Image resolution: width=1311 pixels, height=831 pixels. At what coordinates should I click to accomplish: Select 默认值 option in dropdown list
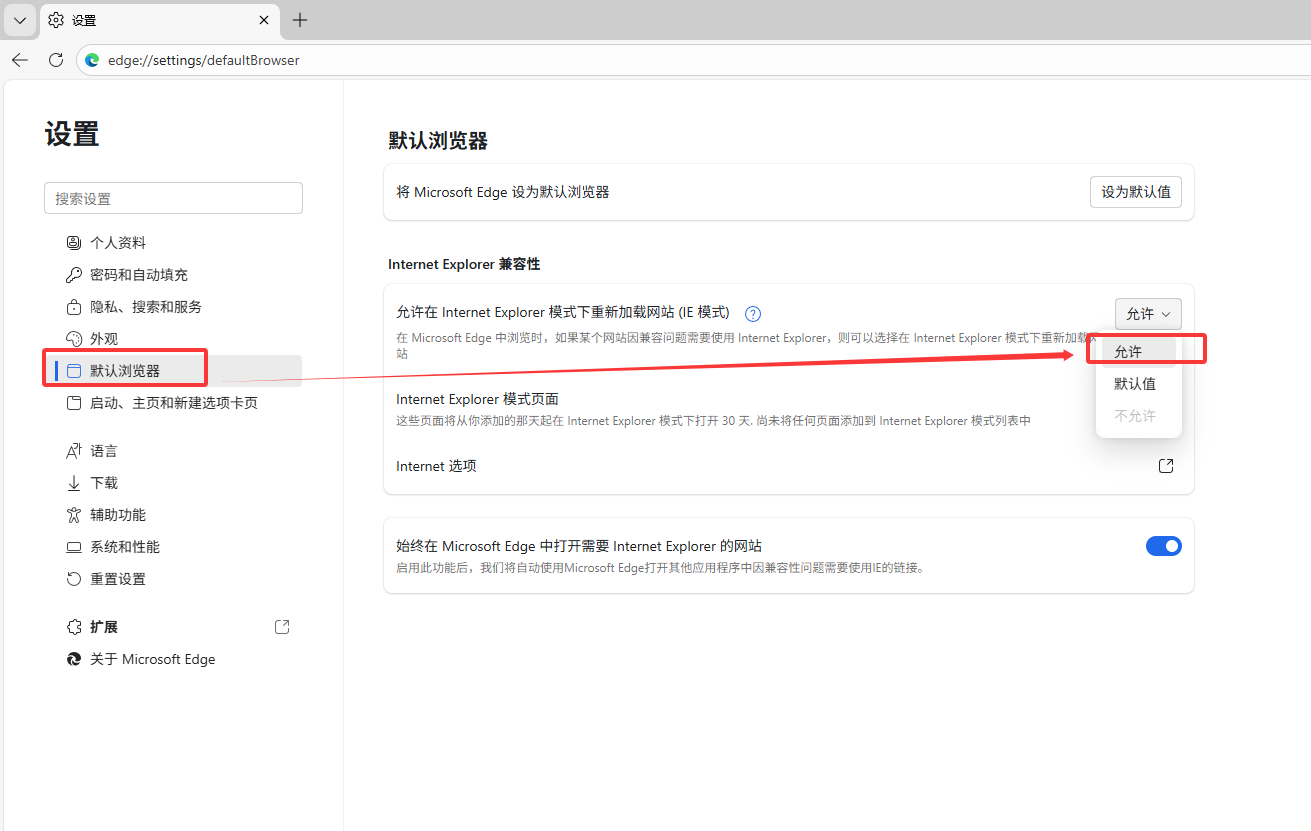coord(1135,384)
